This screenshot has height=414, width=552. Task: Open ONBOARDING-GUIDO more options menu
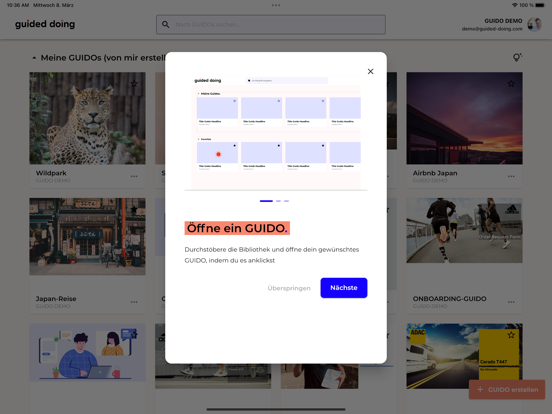[511, 302]
